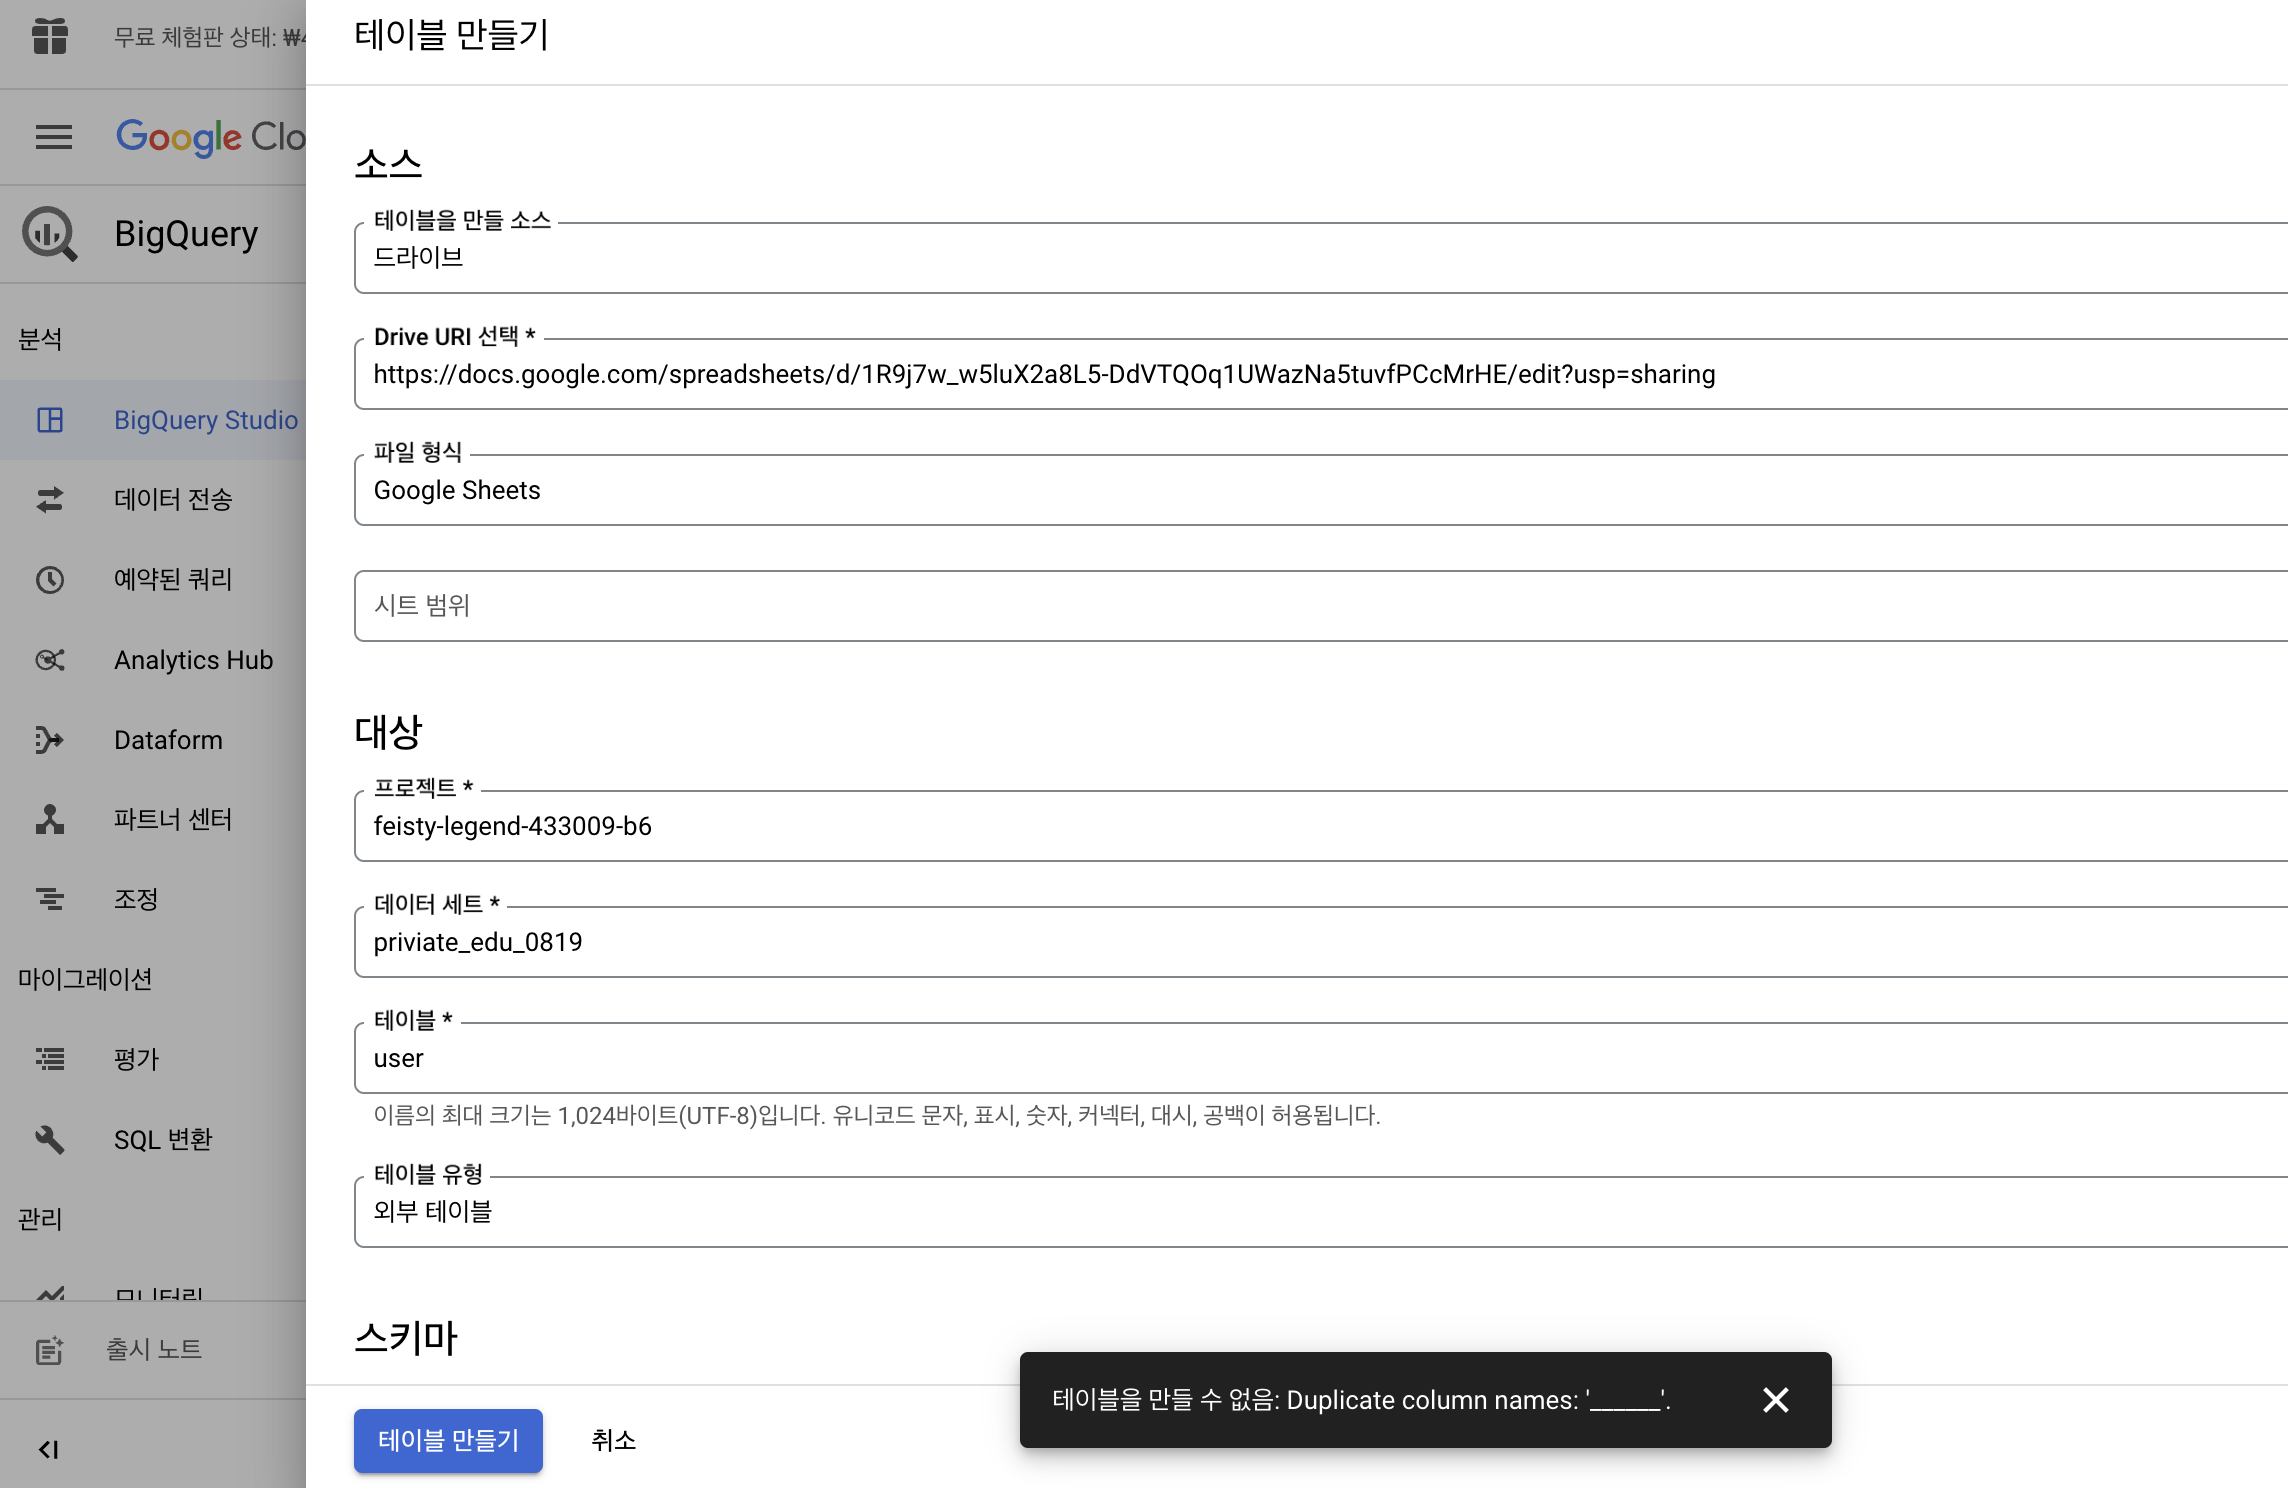Click the Partner Center icon
The width and height of the screenshot is (2288, 1488).
[x=50, y=820]
